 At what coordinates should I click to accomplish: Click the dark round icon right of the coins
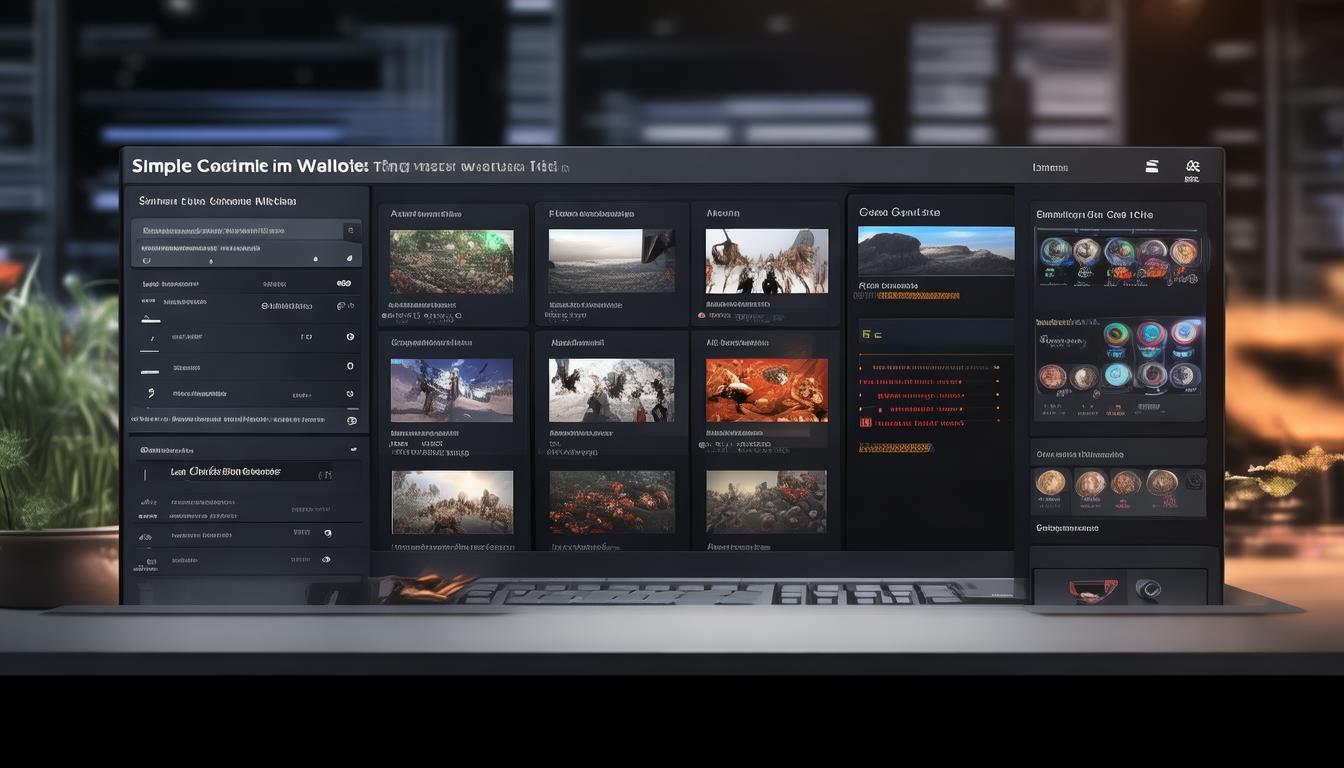(1193, 482)
